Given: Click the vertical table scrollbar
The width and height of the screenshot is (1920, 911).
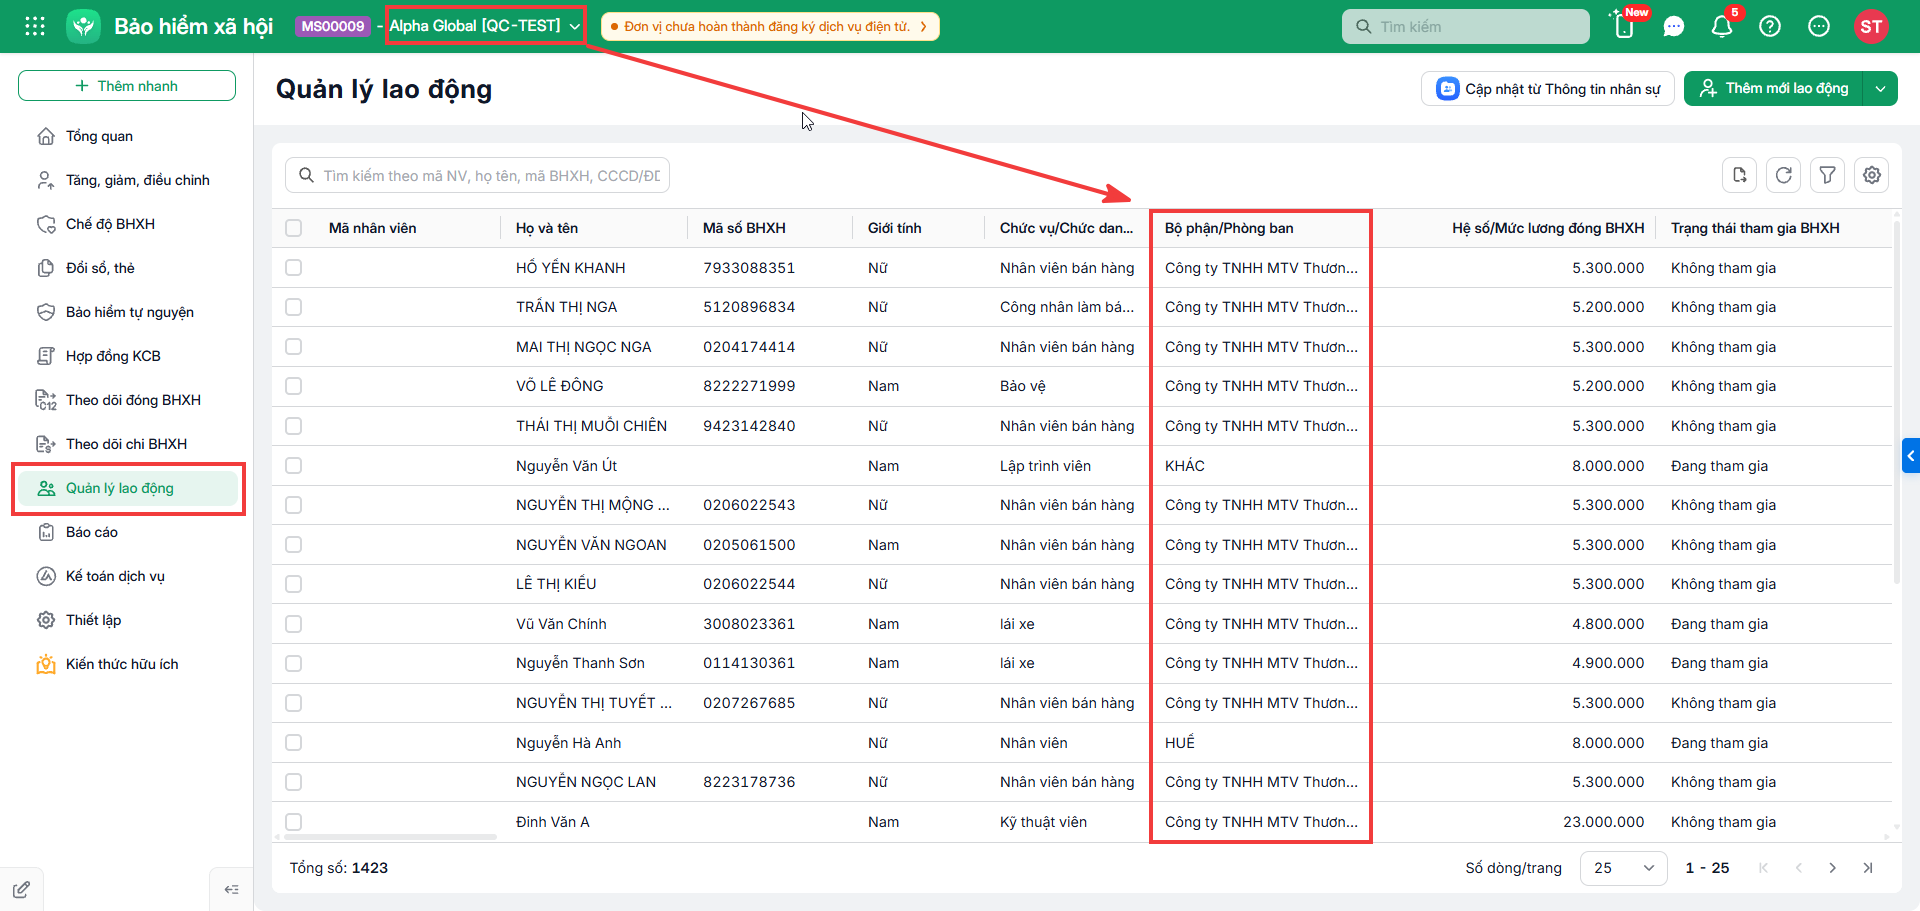Looking at the screenshot, I should [x=1896, y=400].
